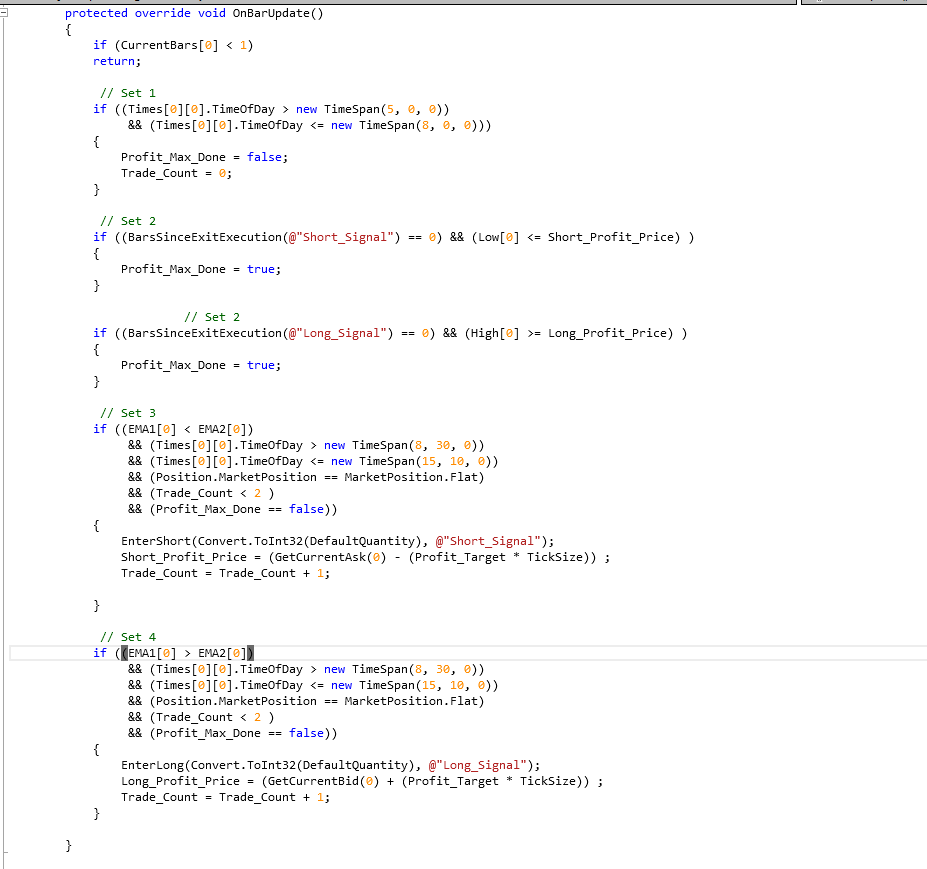Select the '// Set 1' comment
927x869 pixels.
(x=128, y=93)
